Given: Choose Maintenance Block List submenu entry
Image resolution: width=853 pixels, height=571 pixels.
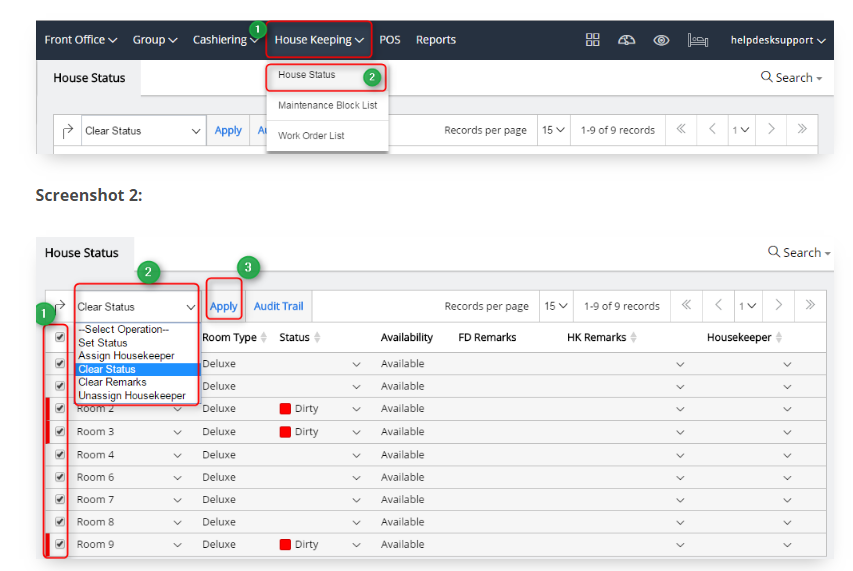Looking at the screenshot, I should 327,105.
